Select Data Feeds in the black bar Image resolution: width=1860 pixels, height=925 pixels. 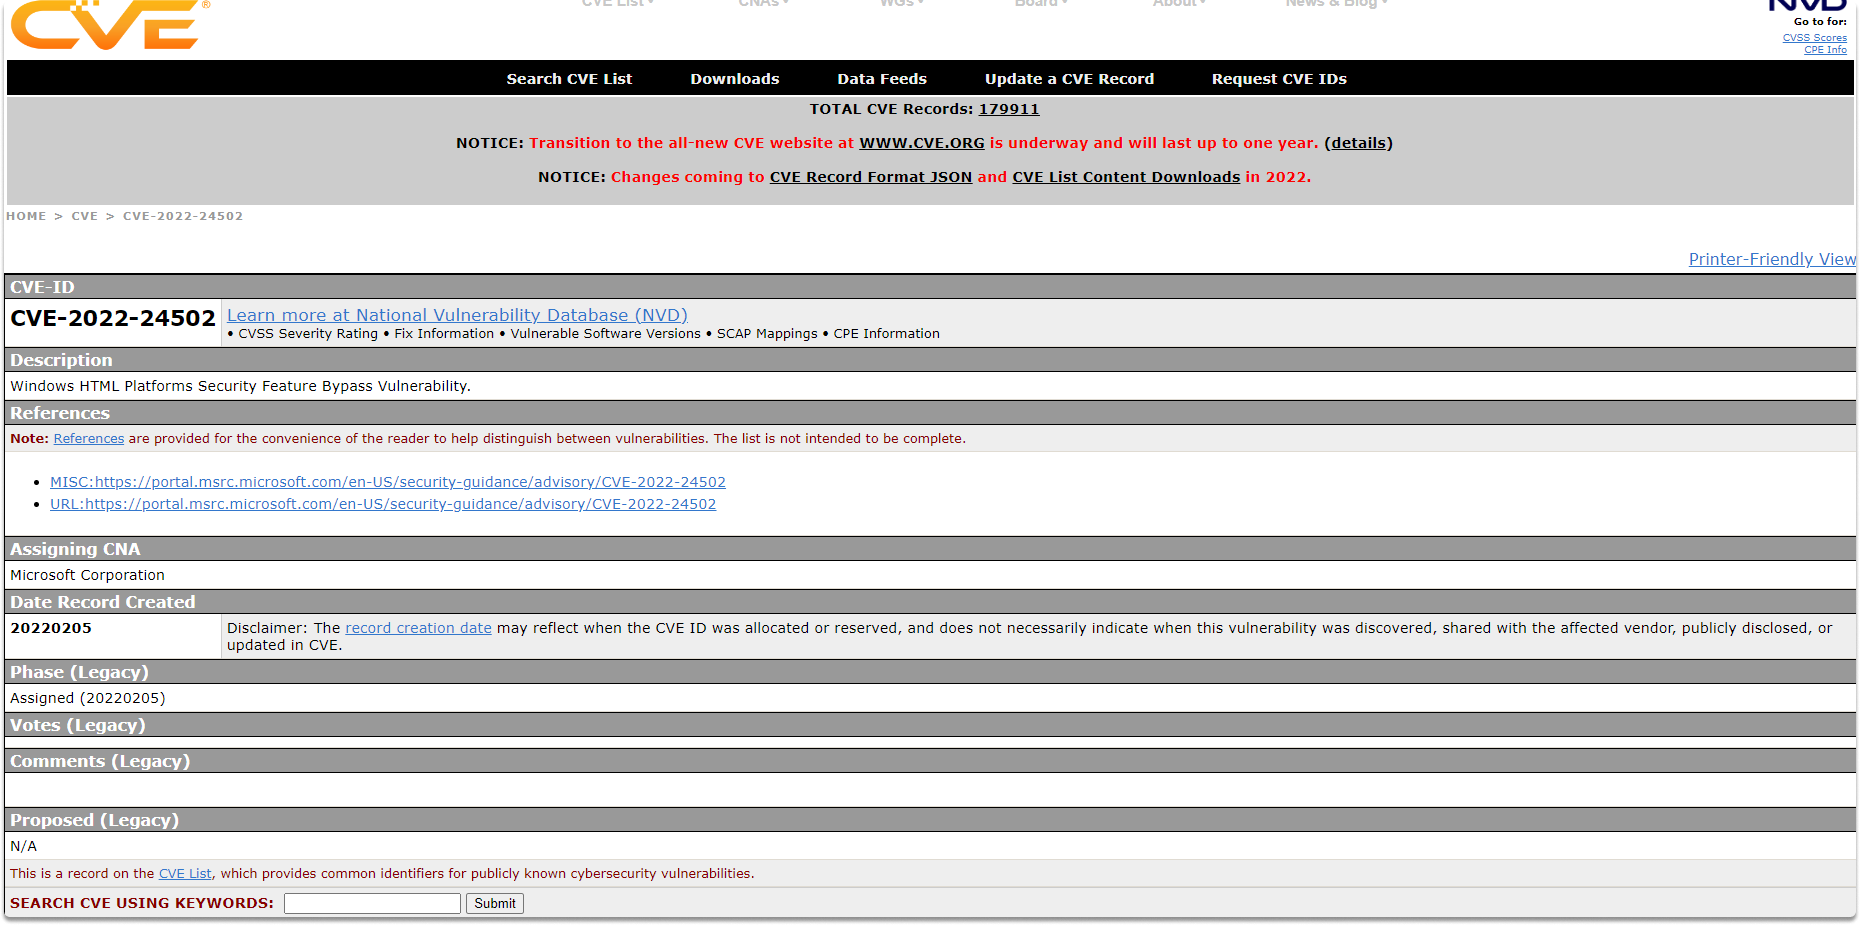[882, 79]
